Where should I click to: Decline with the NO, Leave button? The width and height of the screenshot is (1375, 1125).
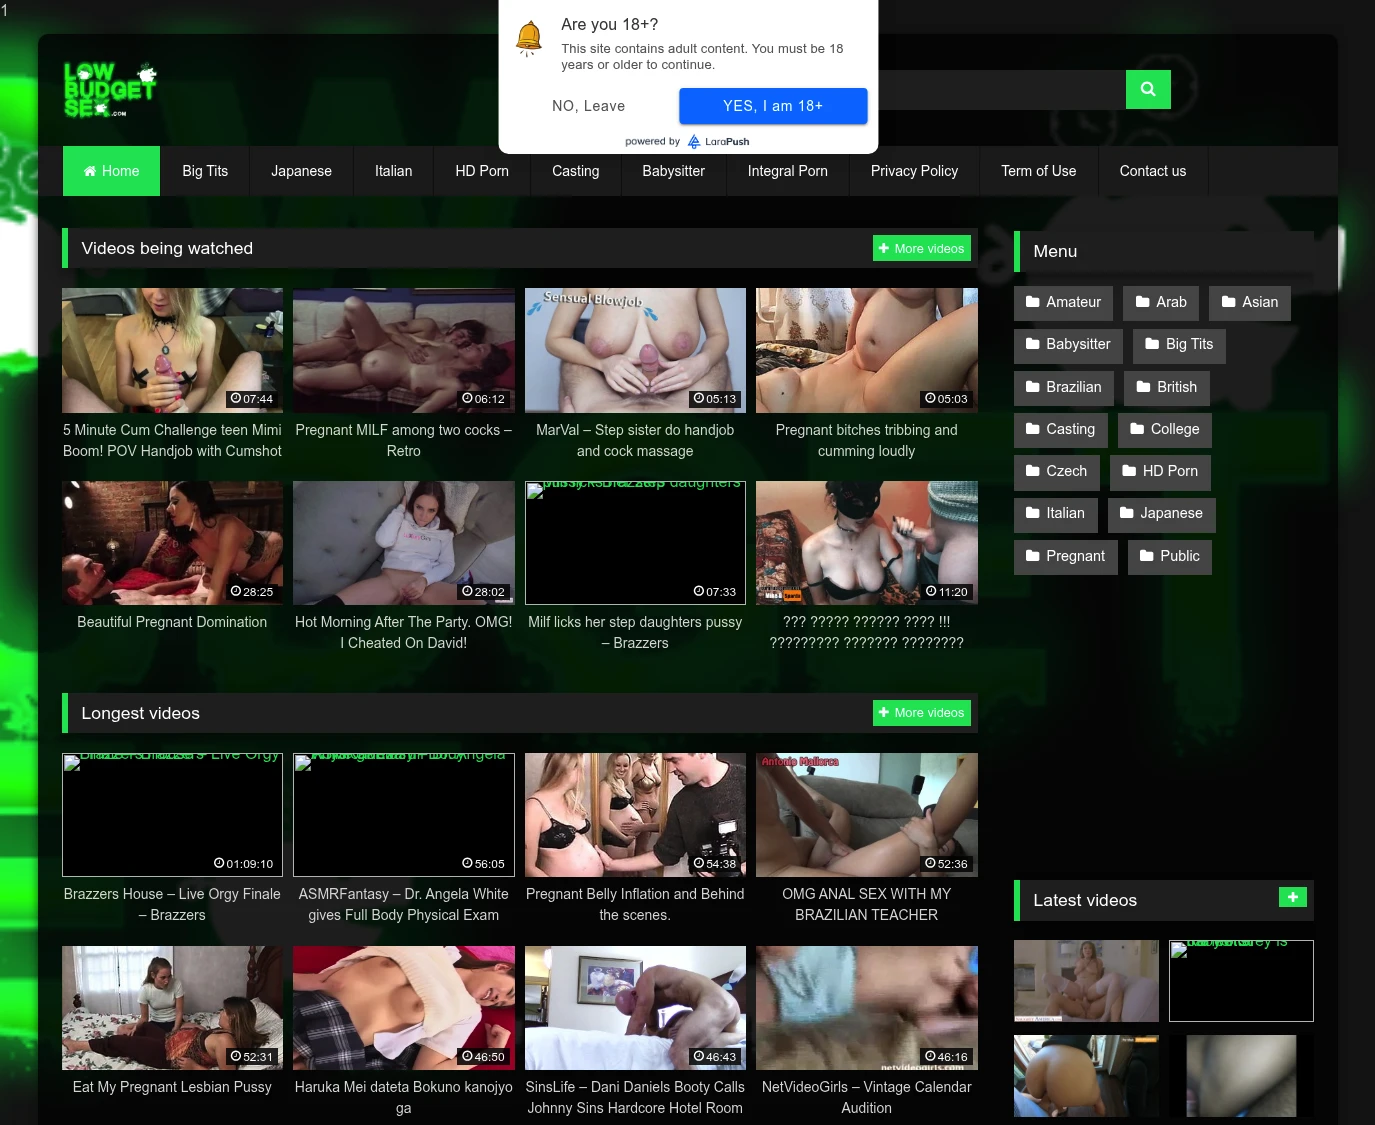588,106
